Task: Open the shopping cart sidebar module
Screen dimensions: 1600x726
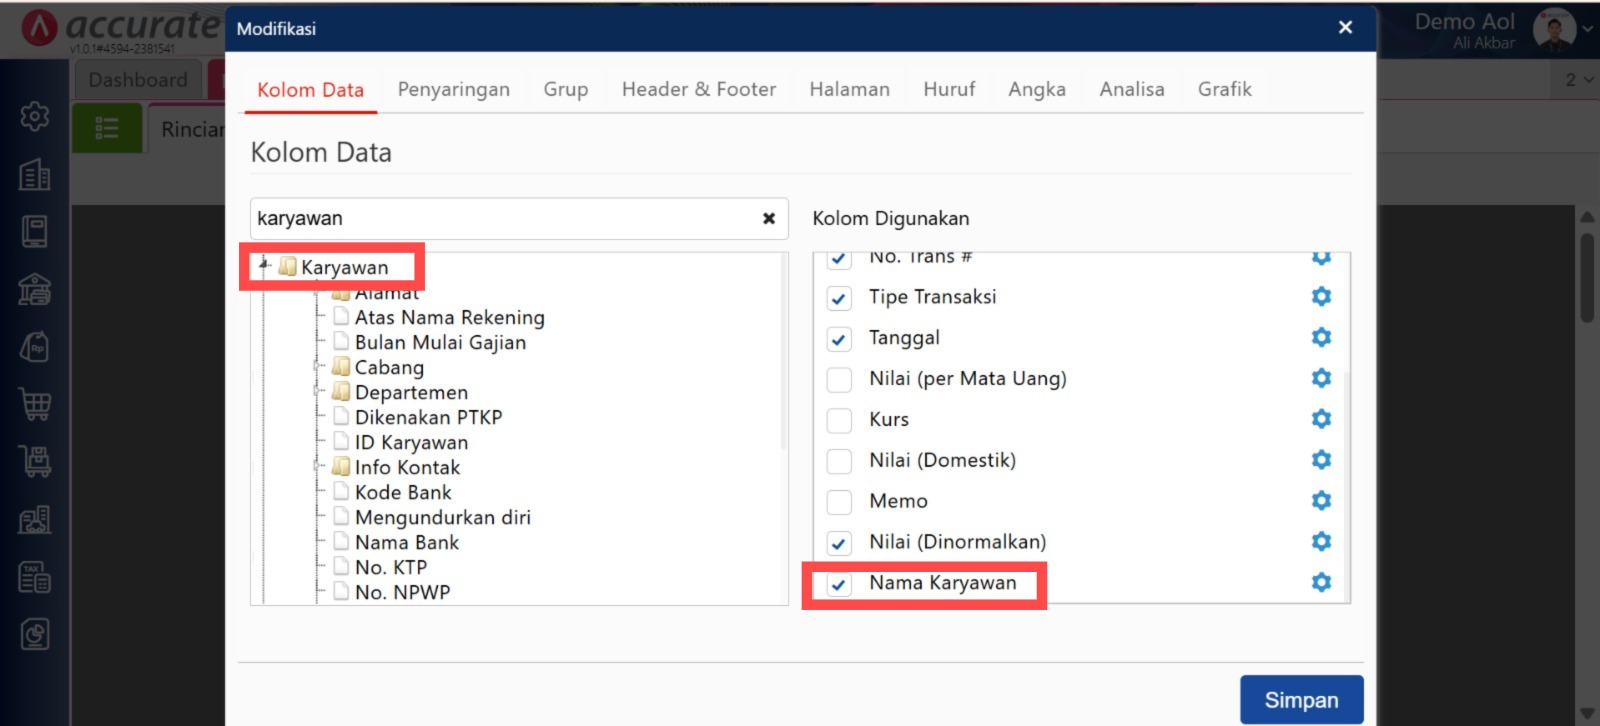Action: (35, 404)
